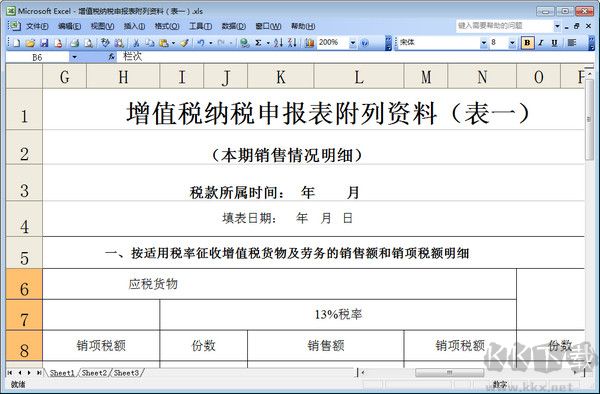Click the formula bar containing 栏次

pos(354,57)
